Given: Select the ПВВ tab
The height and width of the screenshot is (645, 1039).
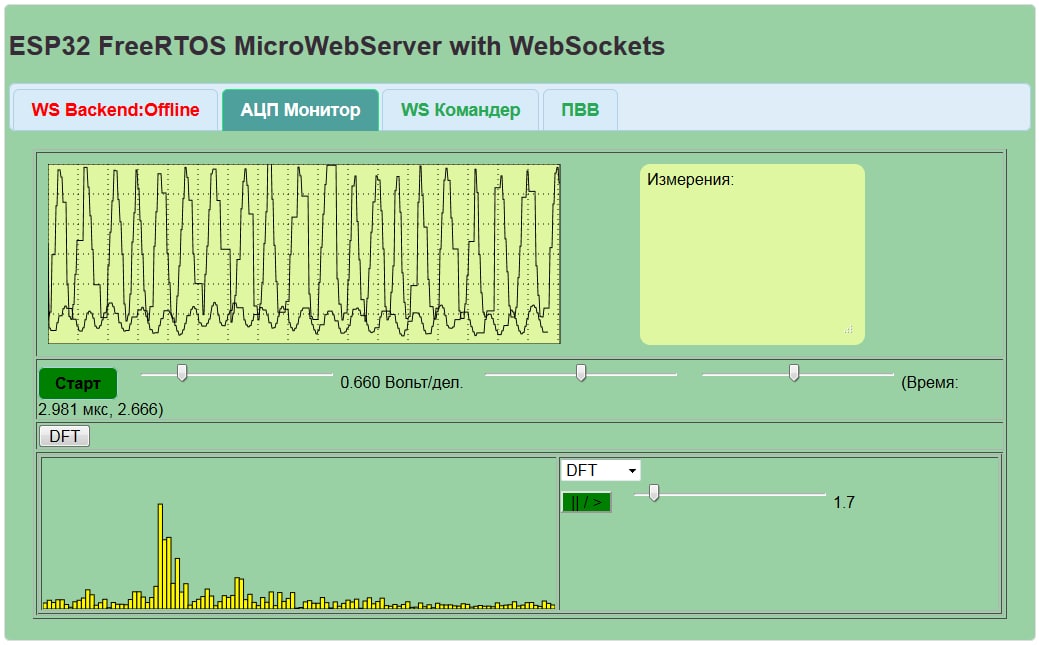Looking at the screenshot, I should point(580,110).
